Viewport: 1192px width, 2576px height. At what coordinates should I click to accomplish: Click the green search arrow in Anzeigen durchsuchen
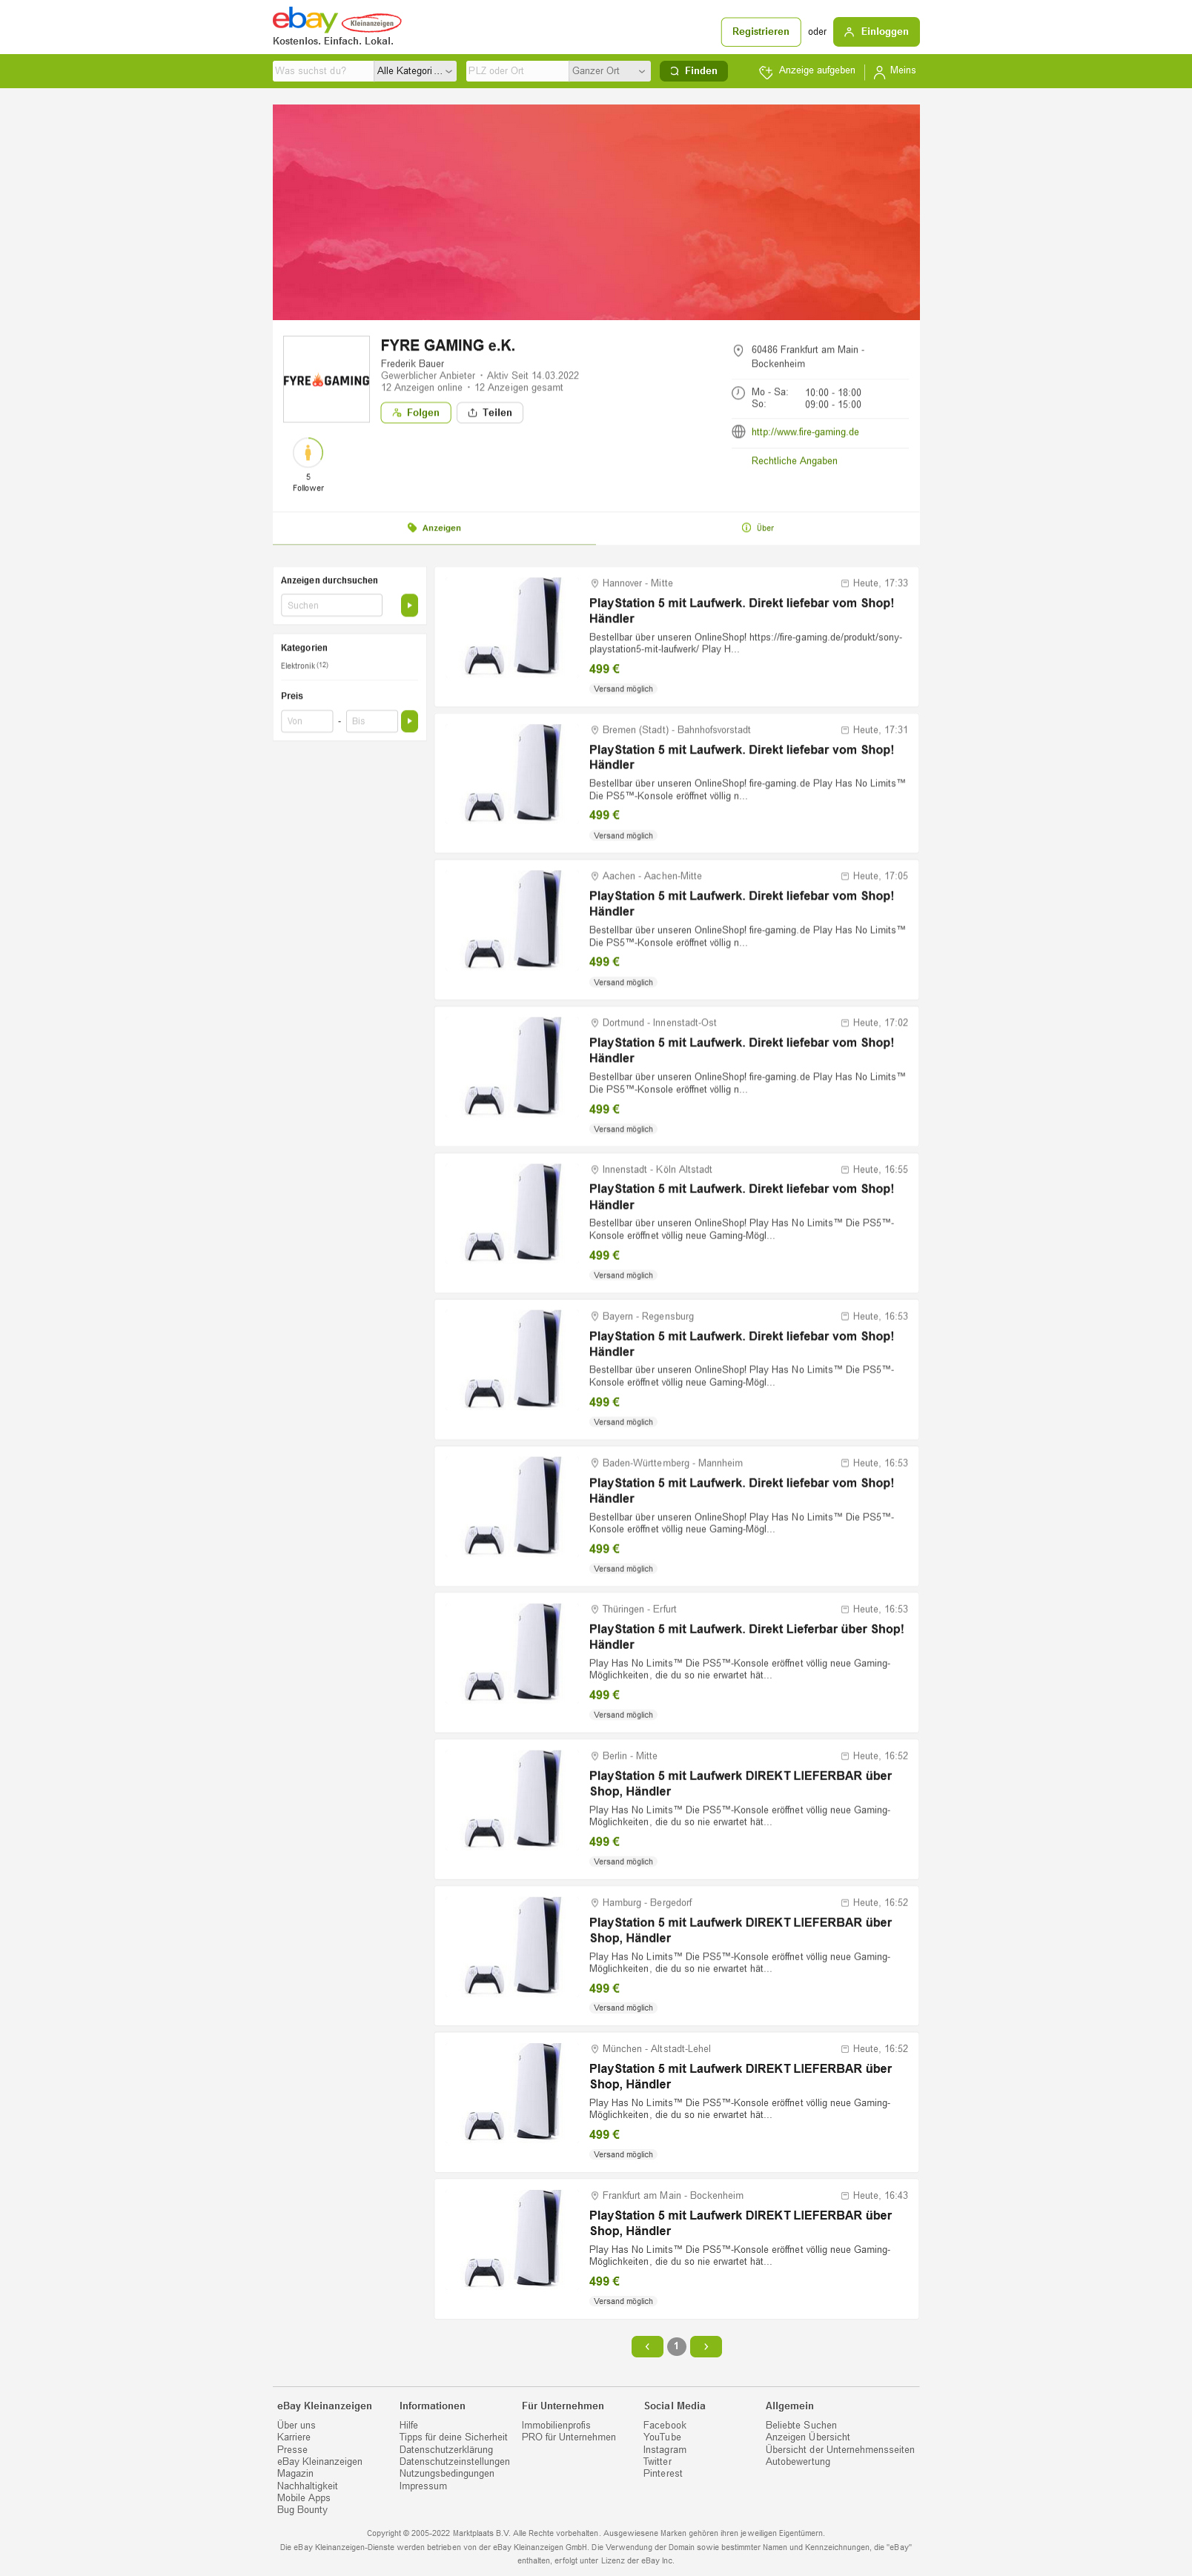coord(409,605)
